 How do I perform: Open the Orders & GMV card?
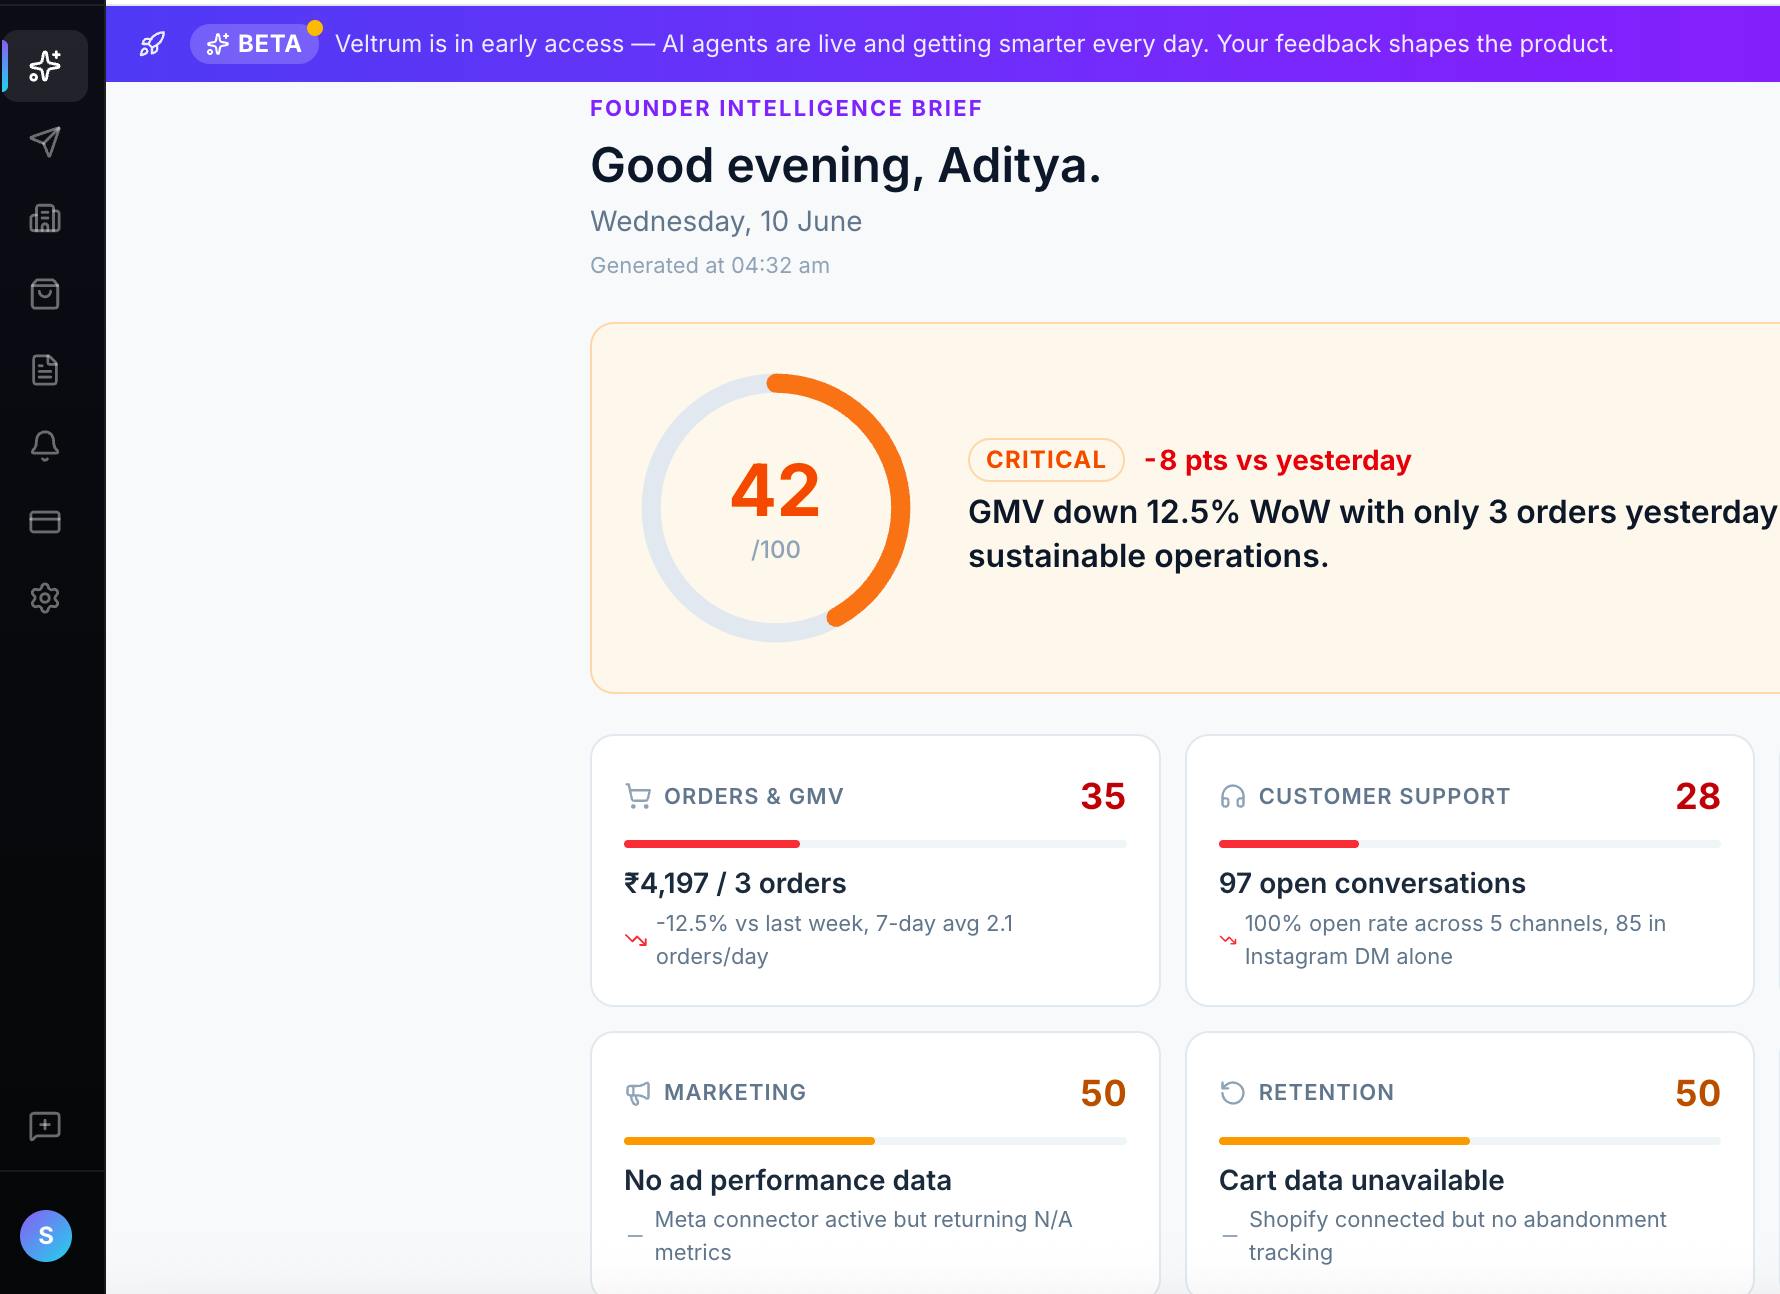[x=875, y=870]
